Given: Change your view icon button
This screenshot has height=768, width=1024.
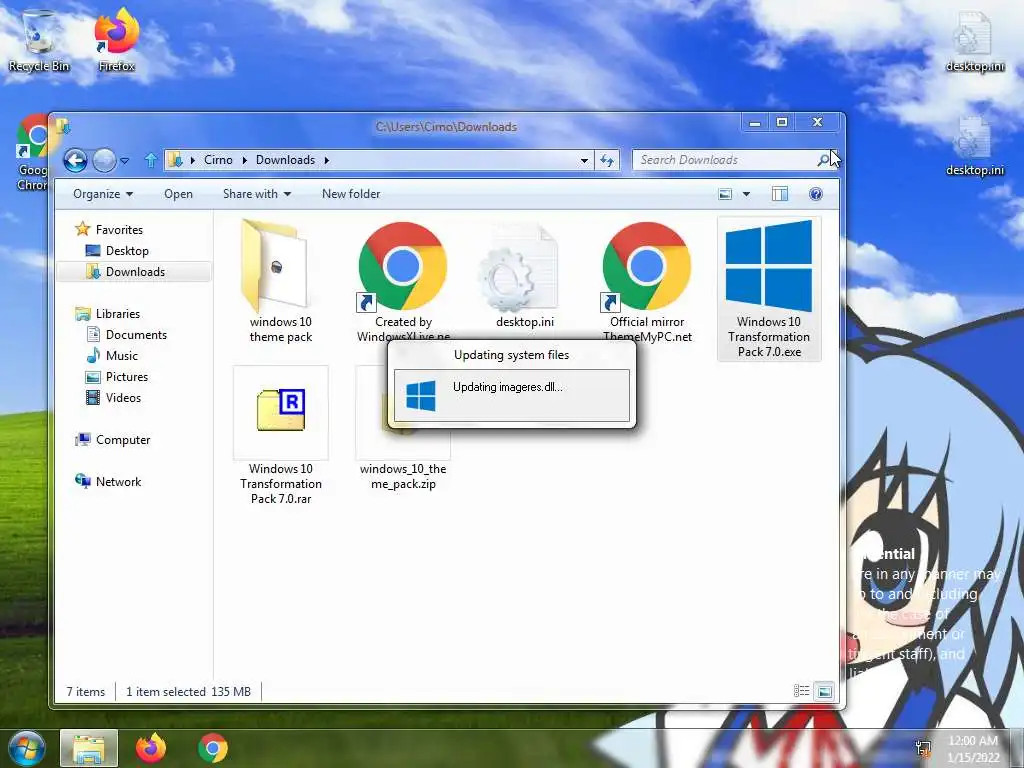Looking at the screenshot, I should point(725,194).
